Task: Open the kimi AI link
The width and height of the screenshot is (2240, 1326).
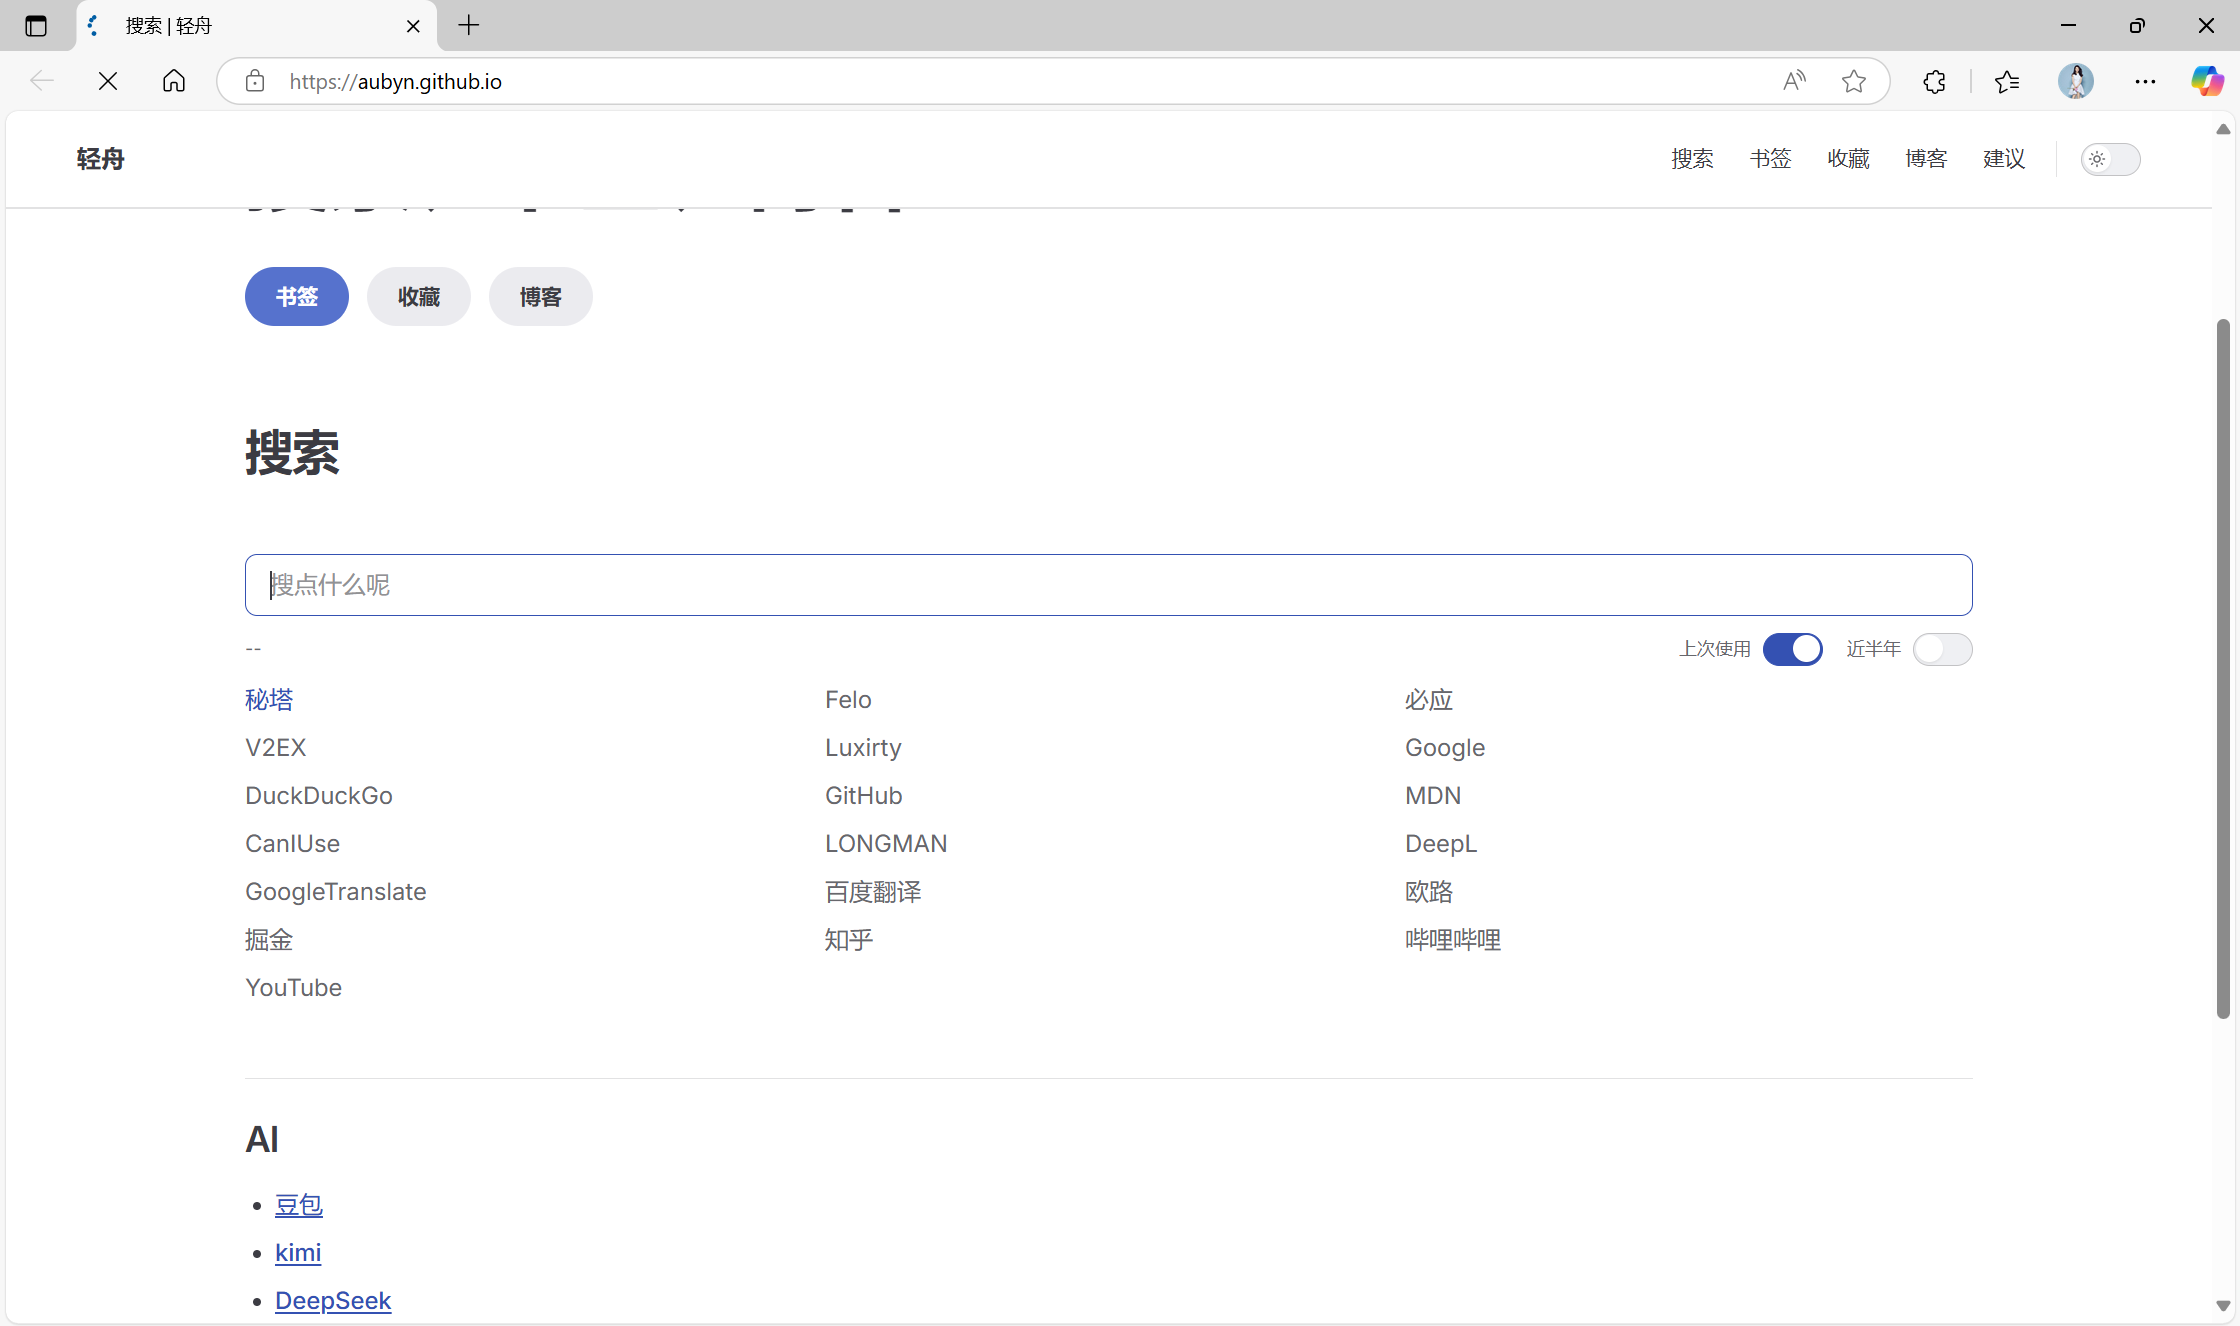Action: (x=298, y=1253)
